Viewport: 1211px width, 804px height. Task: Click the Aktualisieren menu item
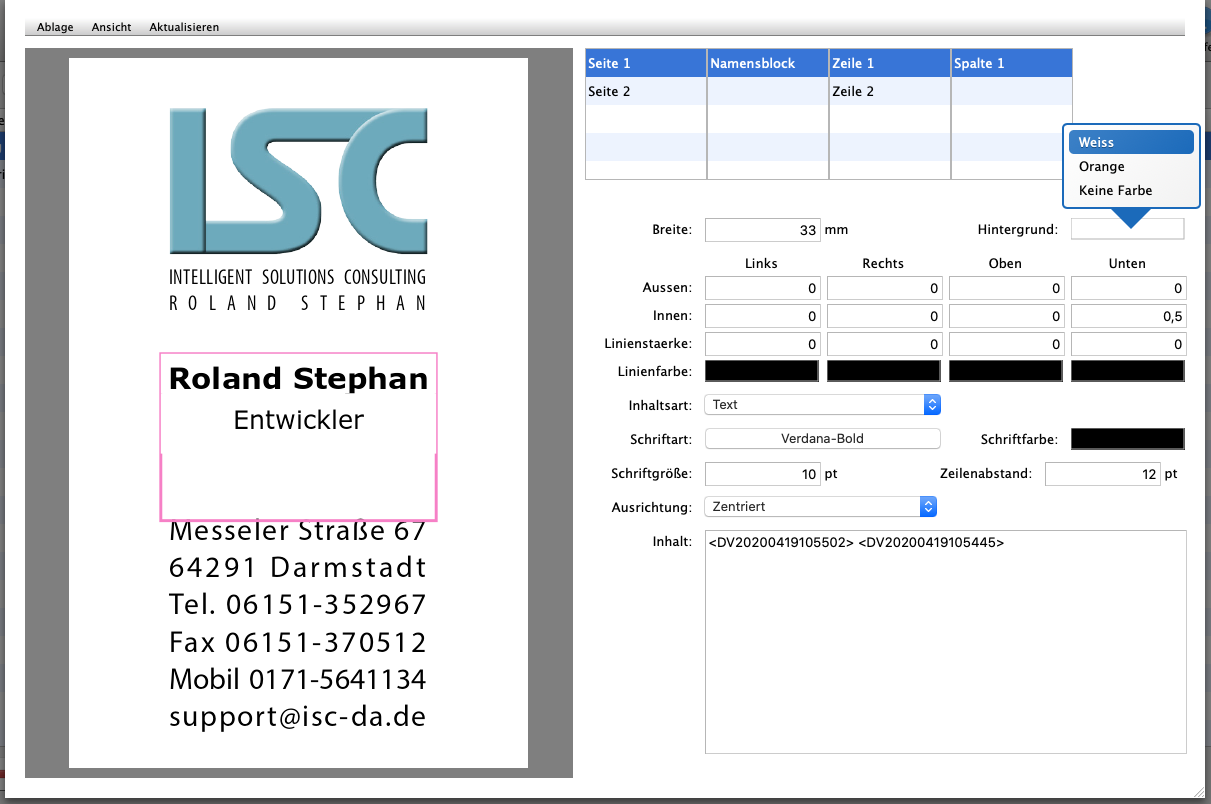pyautogui.click(x=184, y=27)
